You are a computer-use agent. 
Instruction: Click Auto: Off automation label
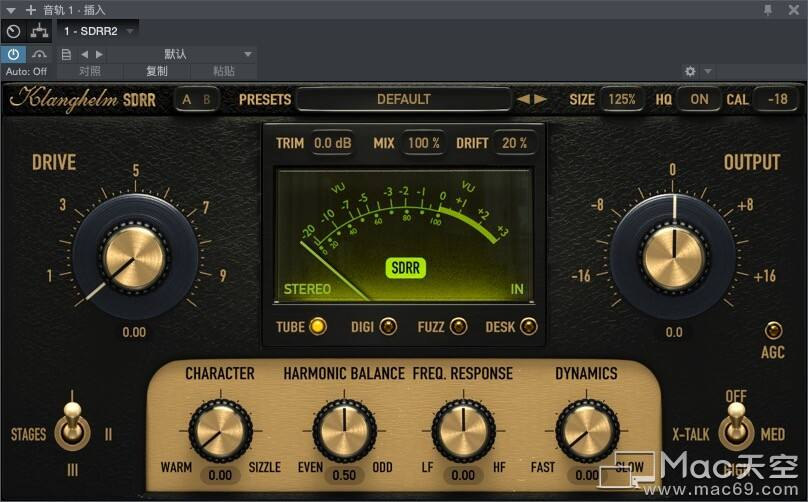click(x=26, y=72)
